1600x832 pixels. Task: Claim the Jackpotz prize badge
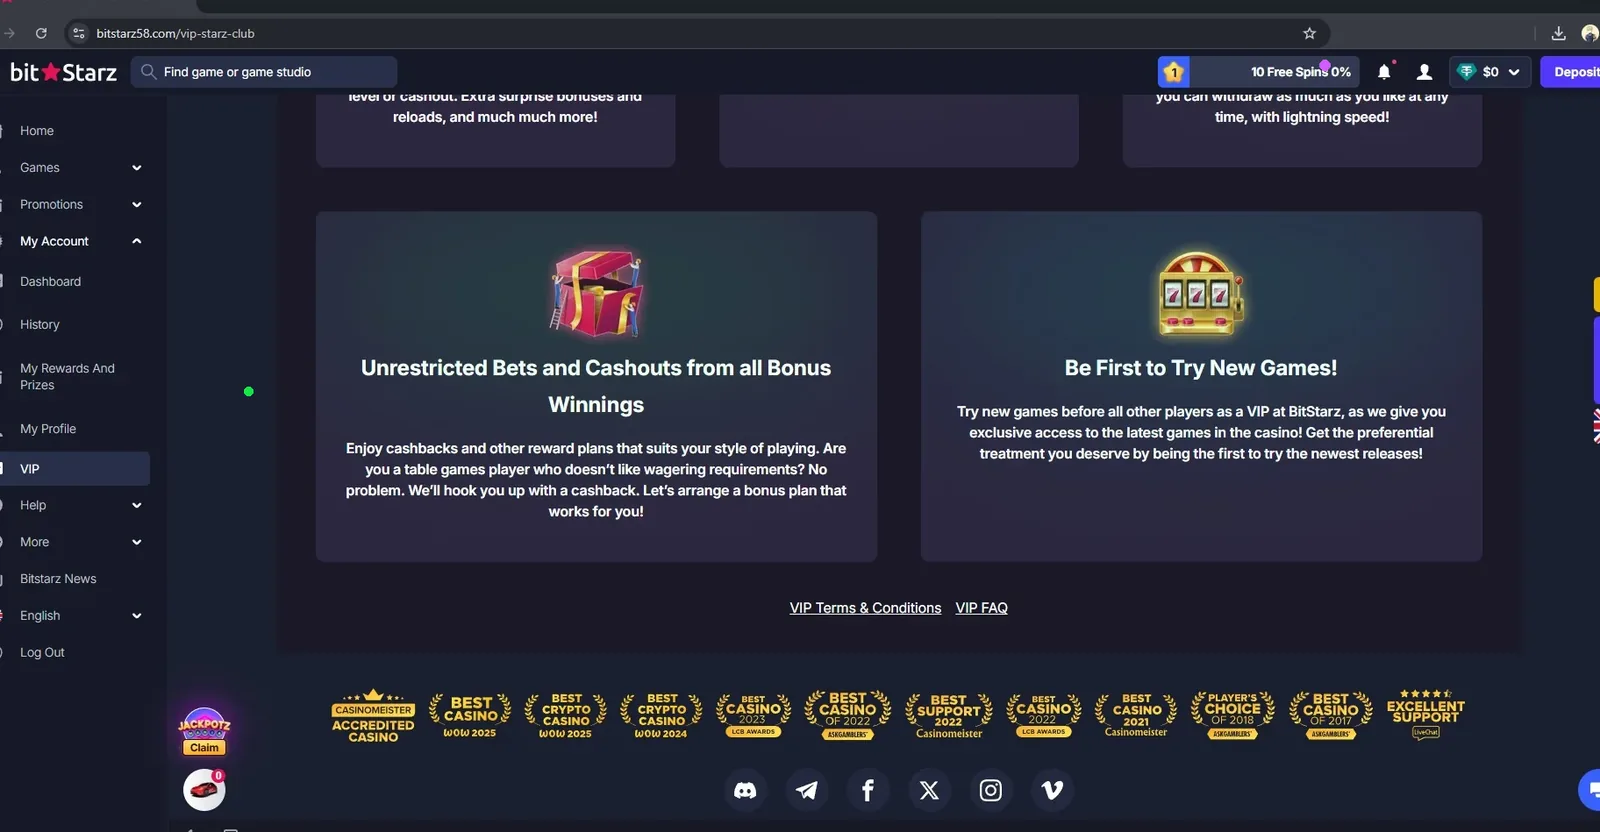[204, 732]
